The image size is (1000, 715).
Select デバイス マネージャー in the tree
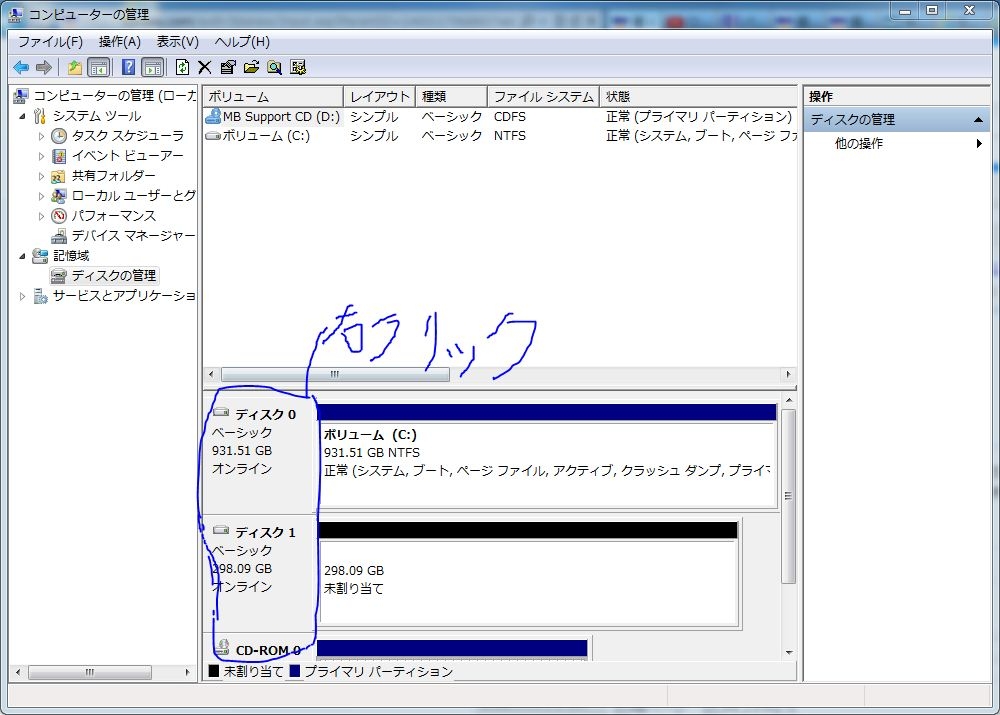pos(133,236)
